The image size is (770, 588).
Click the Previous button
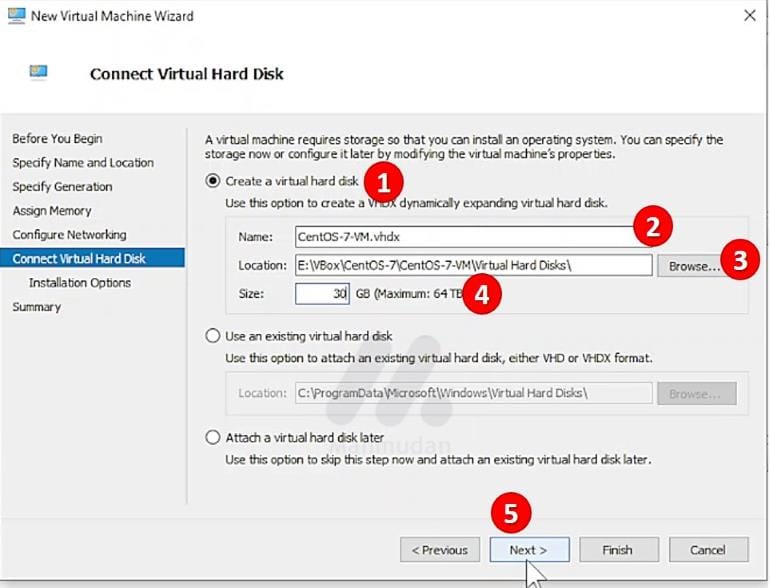[x=439, y=550]
